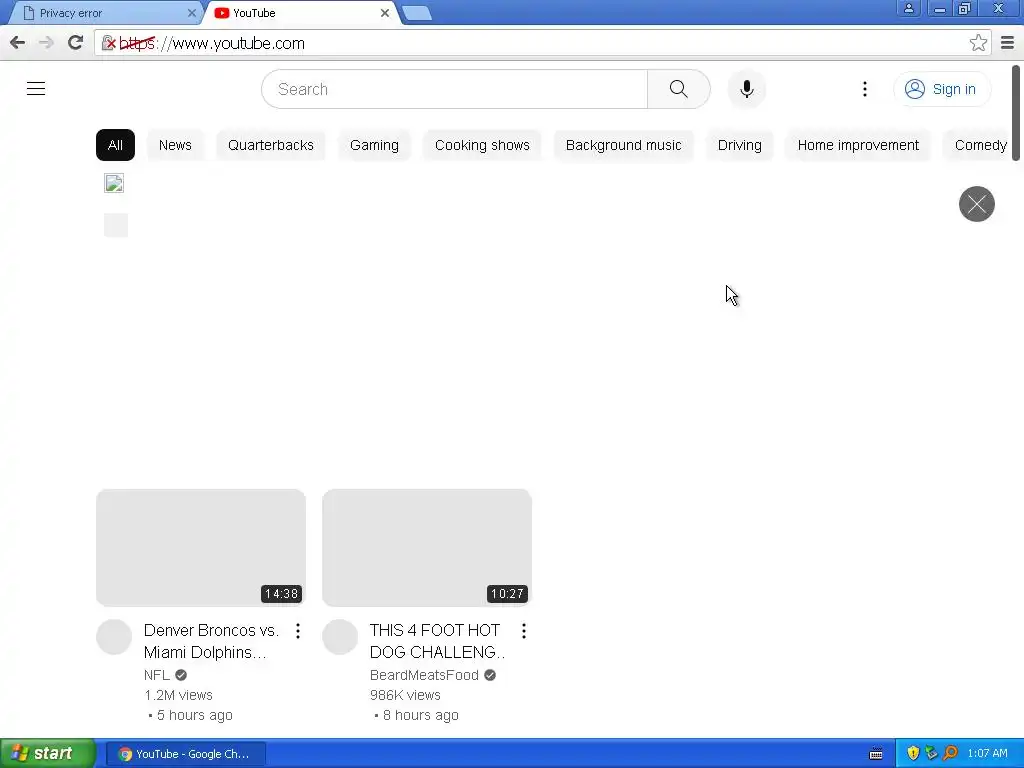Image resolution: width=1024 pixels, height=768 pixels.
Task: Select the YouTube browser tab
Action: coord(300,13)
